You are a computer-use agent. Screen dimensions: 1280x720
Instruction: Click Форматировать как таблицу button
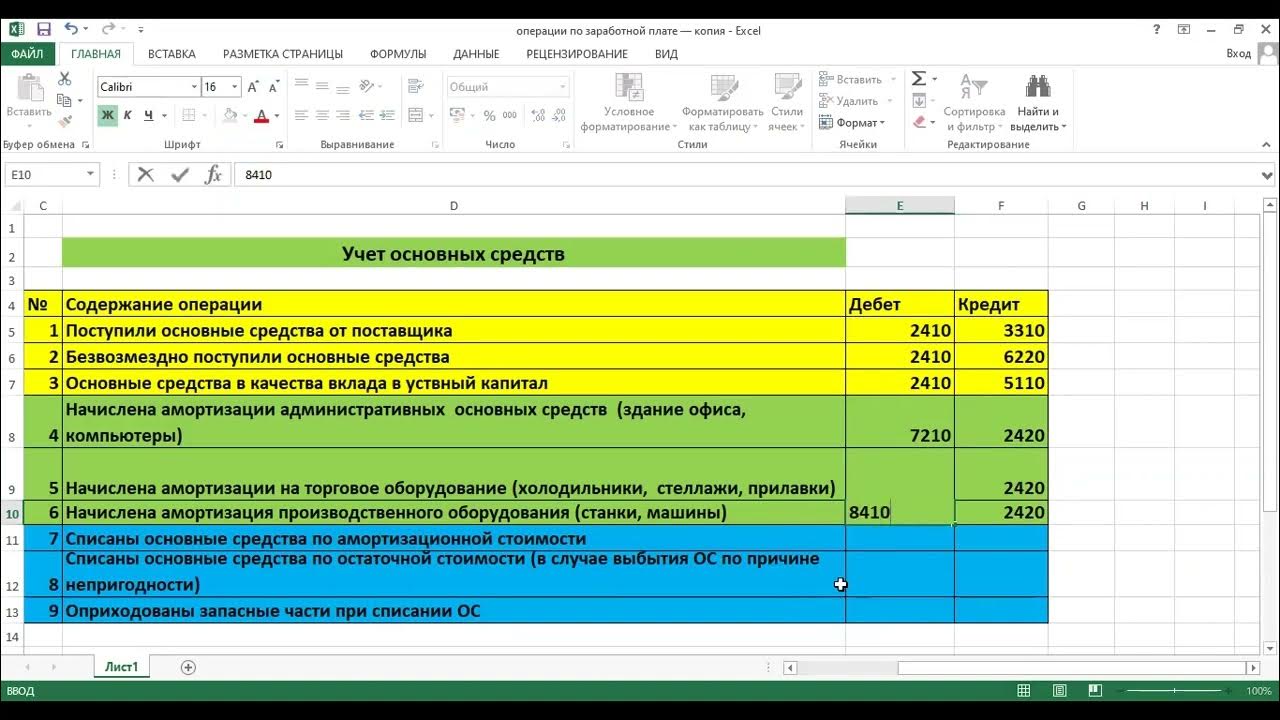[722, 103]
